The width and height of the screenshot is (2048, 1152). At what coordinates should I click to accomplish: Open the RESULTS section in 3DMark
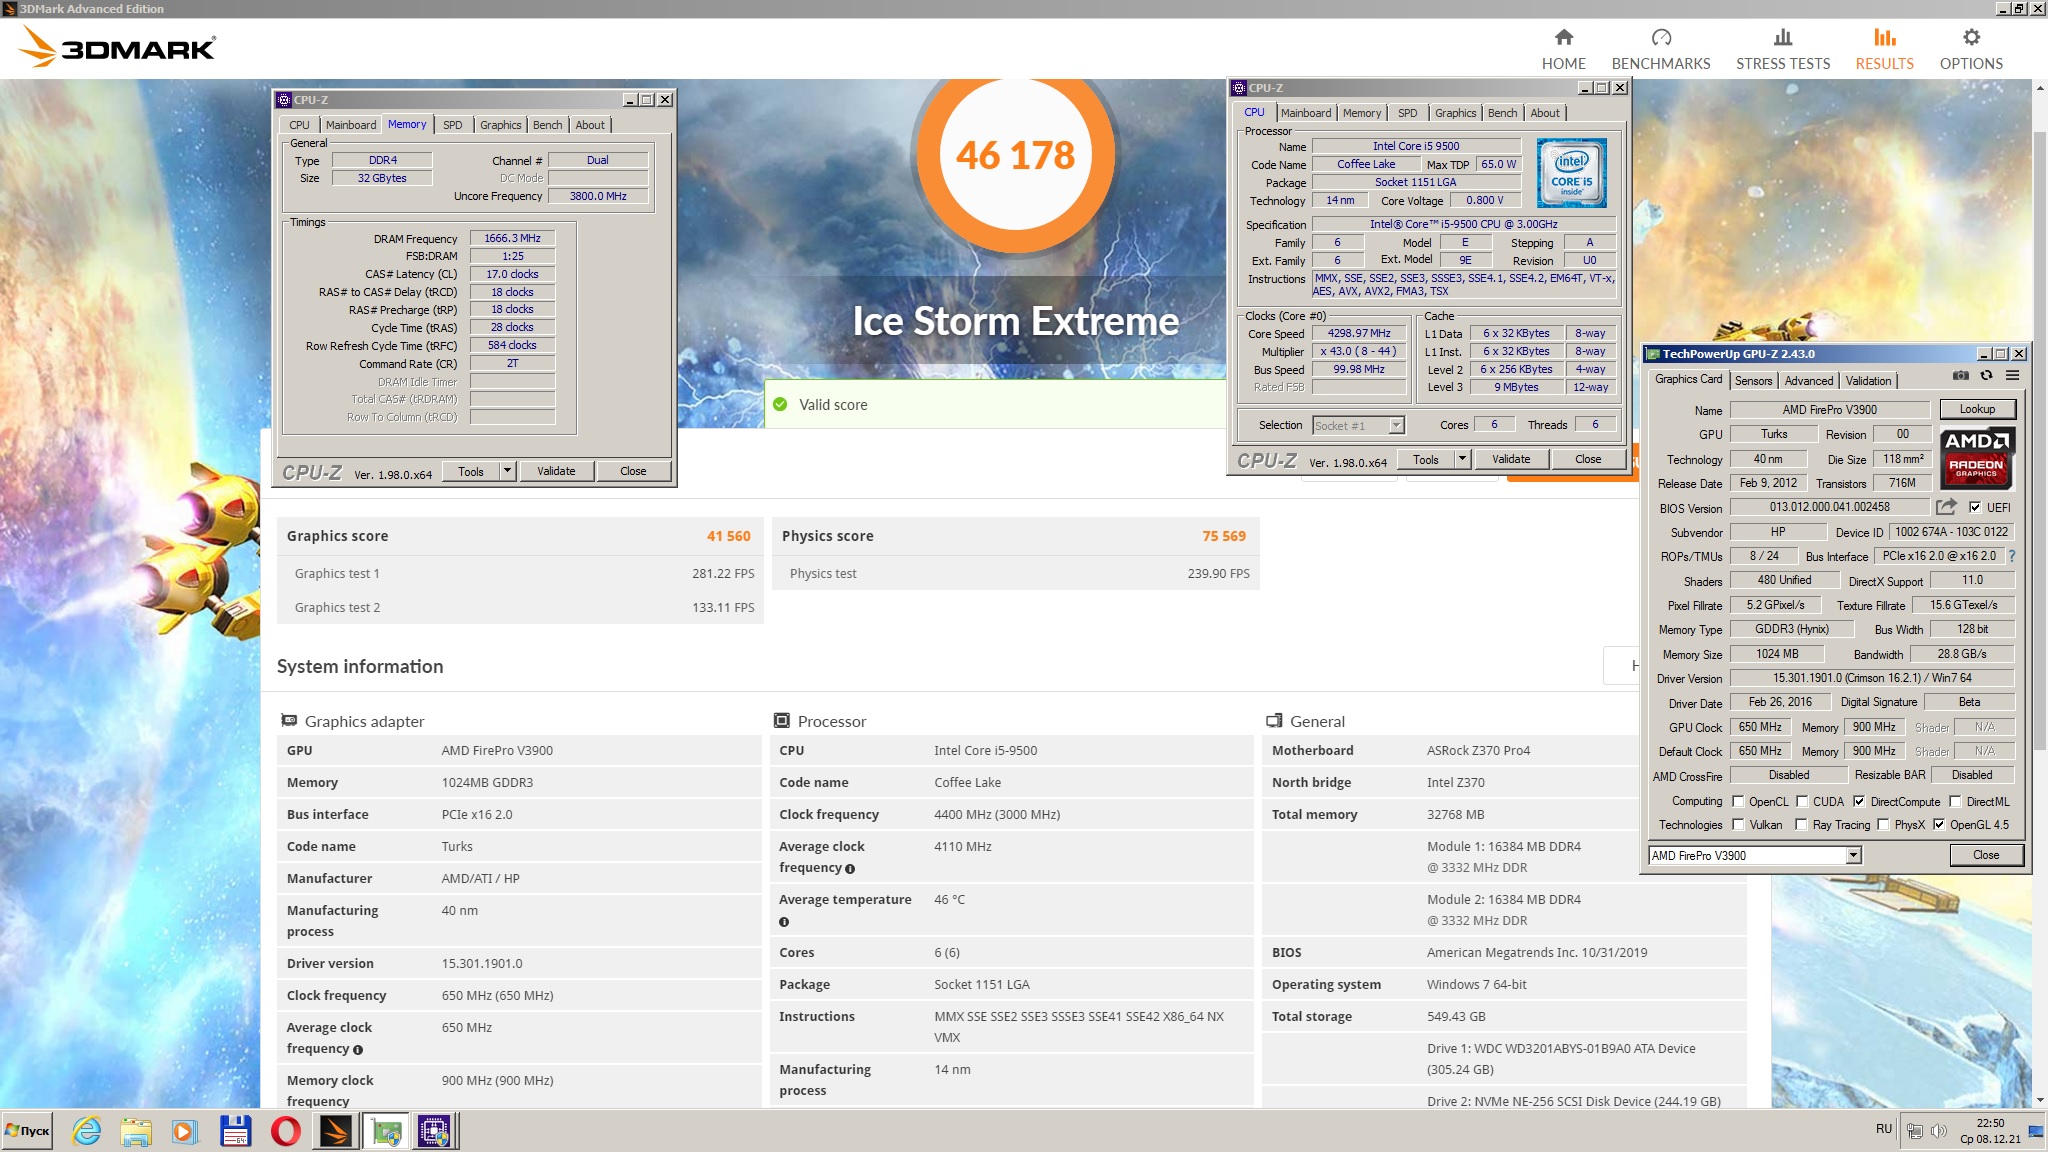click(x=1884, y=49)
